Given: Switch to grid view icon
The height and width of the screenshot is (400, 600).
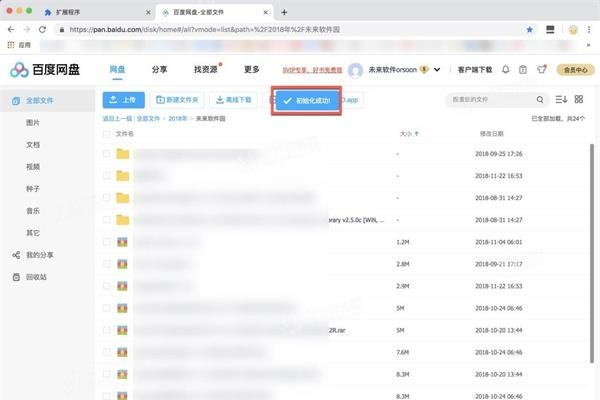Looking at the screenshot, I should tap(579, 100).
